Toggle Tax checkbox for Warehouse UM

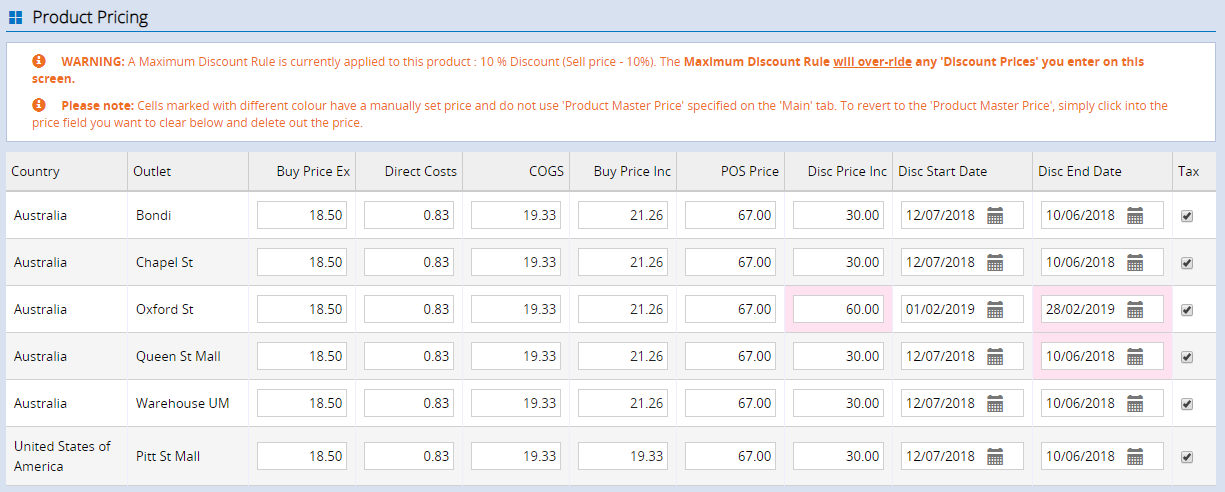click(1187, 404)
